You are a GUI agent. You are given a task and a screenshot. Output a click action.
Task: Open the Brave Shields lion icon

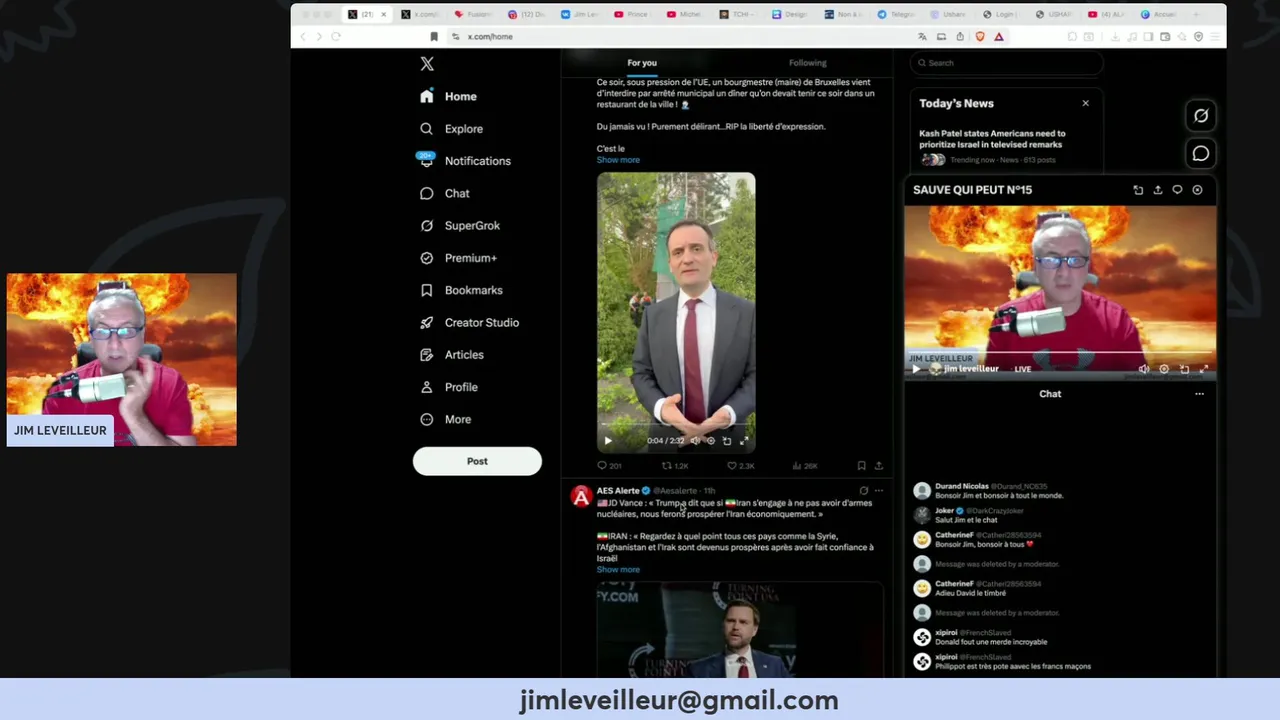[x=979, y=37]
